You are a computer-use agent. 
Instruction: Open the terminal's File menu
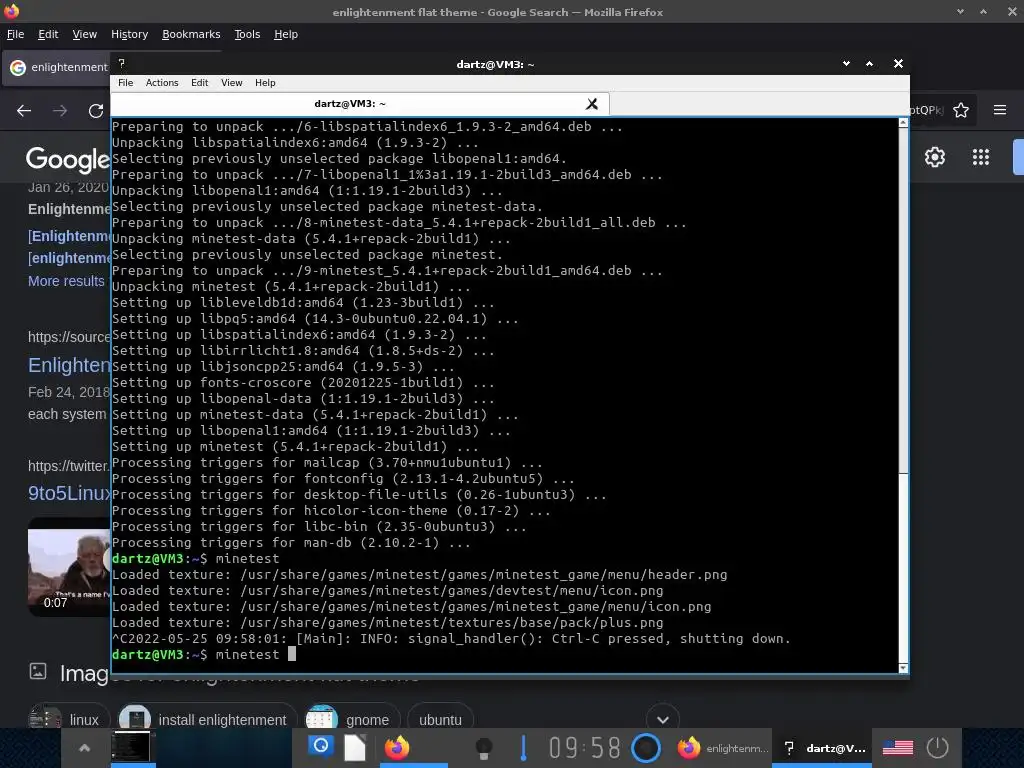pos(125,83)
